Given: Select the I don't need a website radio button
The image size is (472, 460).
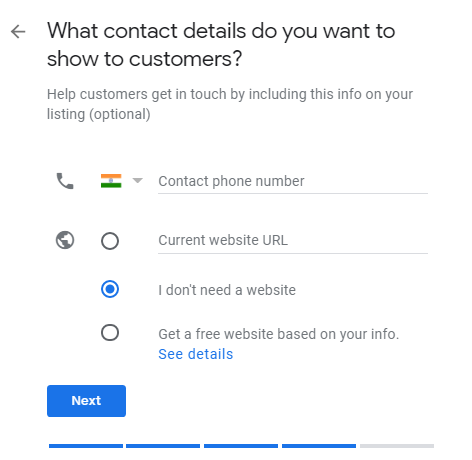Looking at the screenshot, I should click(x=110, y=289).
